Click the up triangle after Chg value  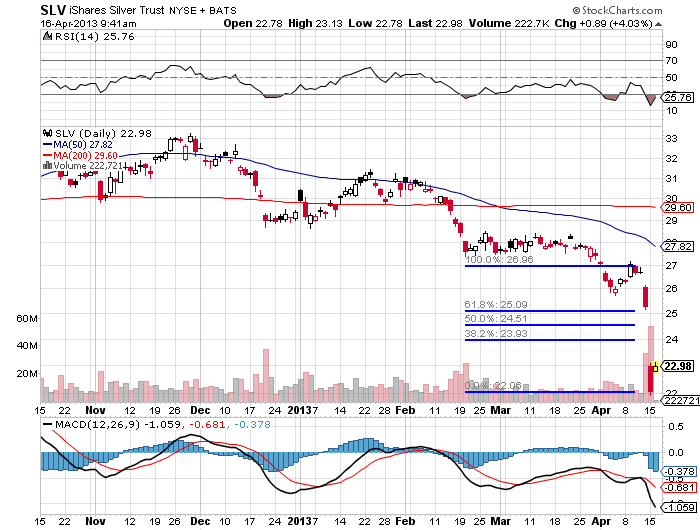[x=658, y=24]
